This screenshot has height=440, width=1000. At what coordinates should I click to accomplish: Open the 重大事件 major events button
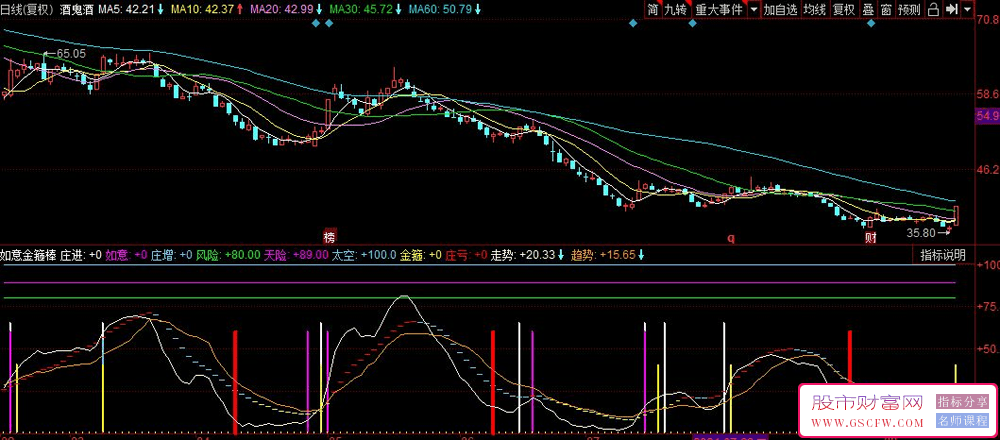click(719, 9)
